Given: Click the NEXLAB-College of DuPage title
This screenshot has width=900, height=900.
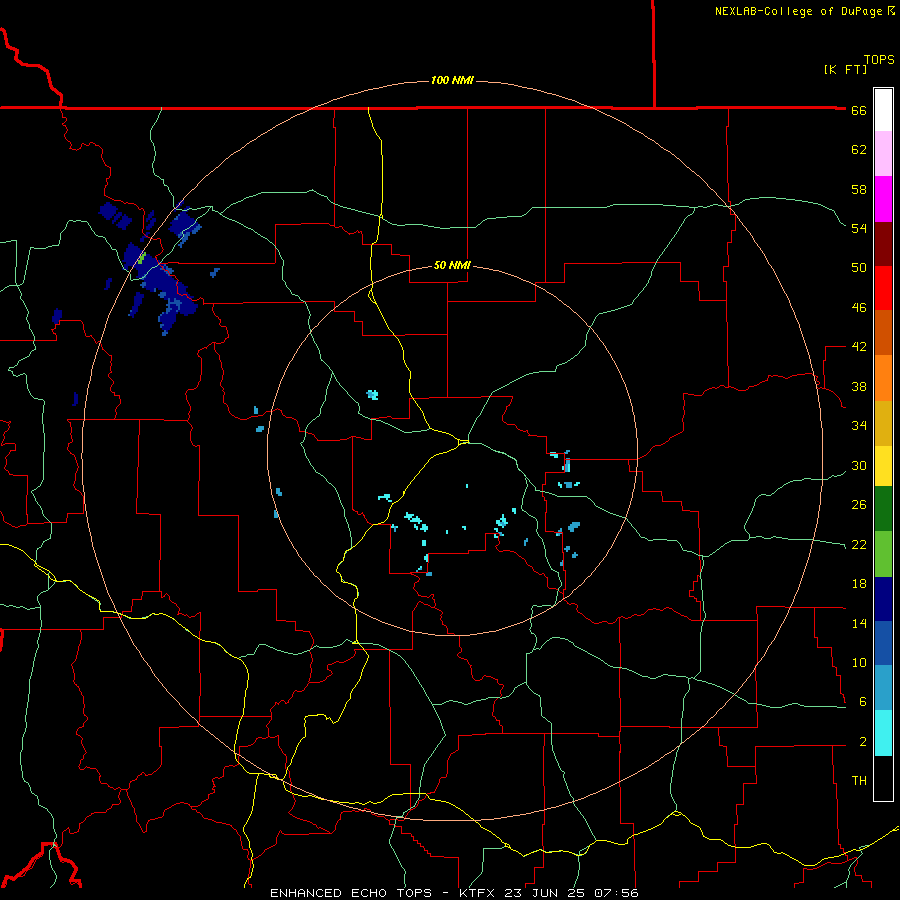Looking at the screenshot, I should [x=799, y=11].
